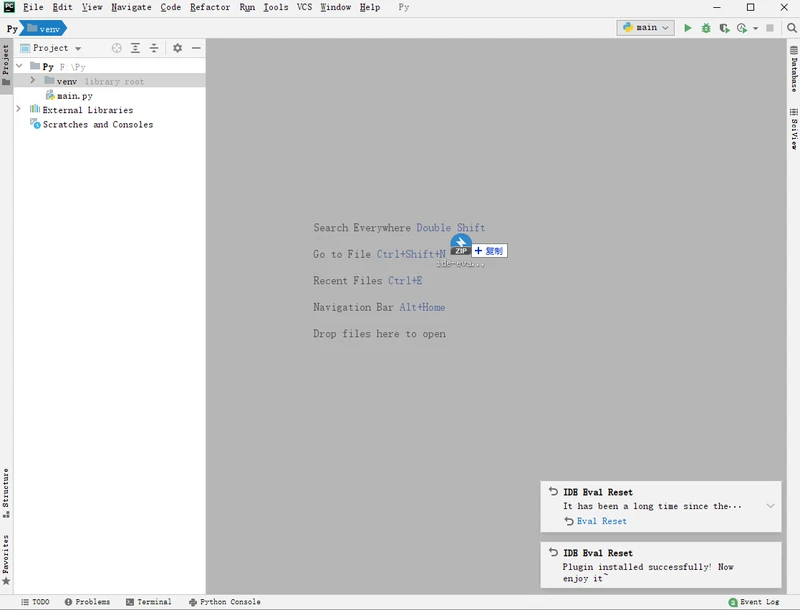This screenshot has width=800, height=610.
Task: Toggle the Project side tool window tab
Action: pyautogui.click(x=6, y=64)
